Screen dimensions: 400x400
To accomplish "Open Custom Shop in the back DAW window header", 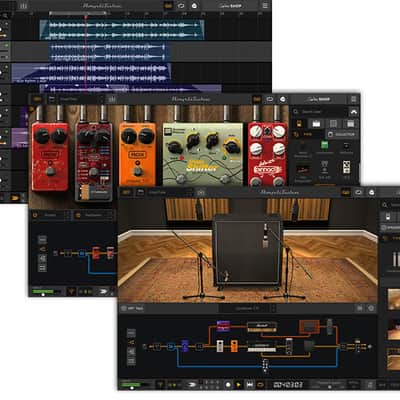I will tap(230, 6).
